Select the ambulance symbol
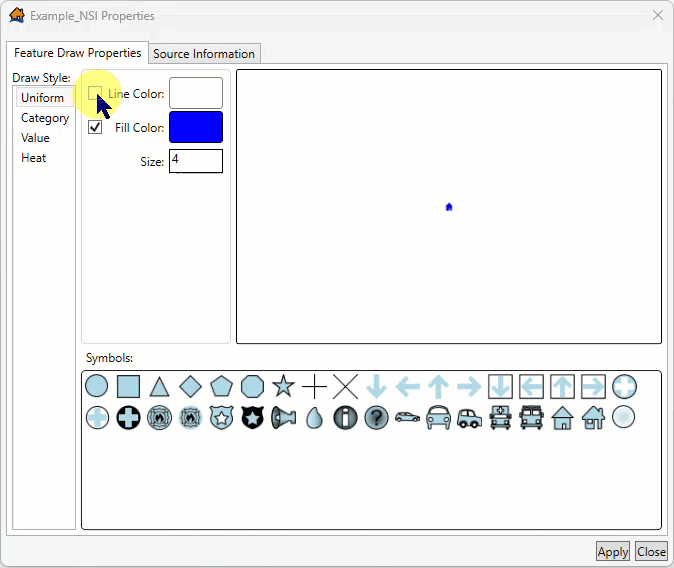 tap(500, 418)
